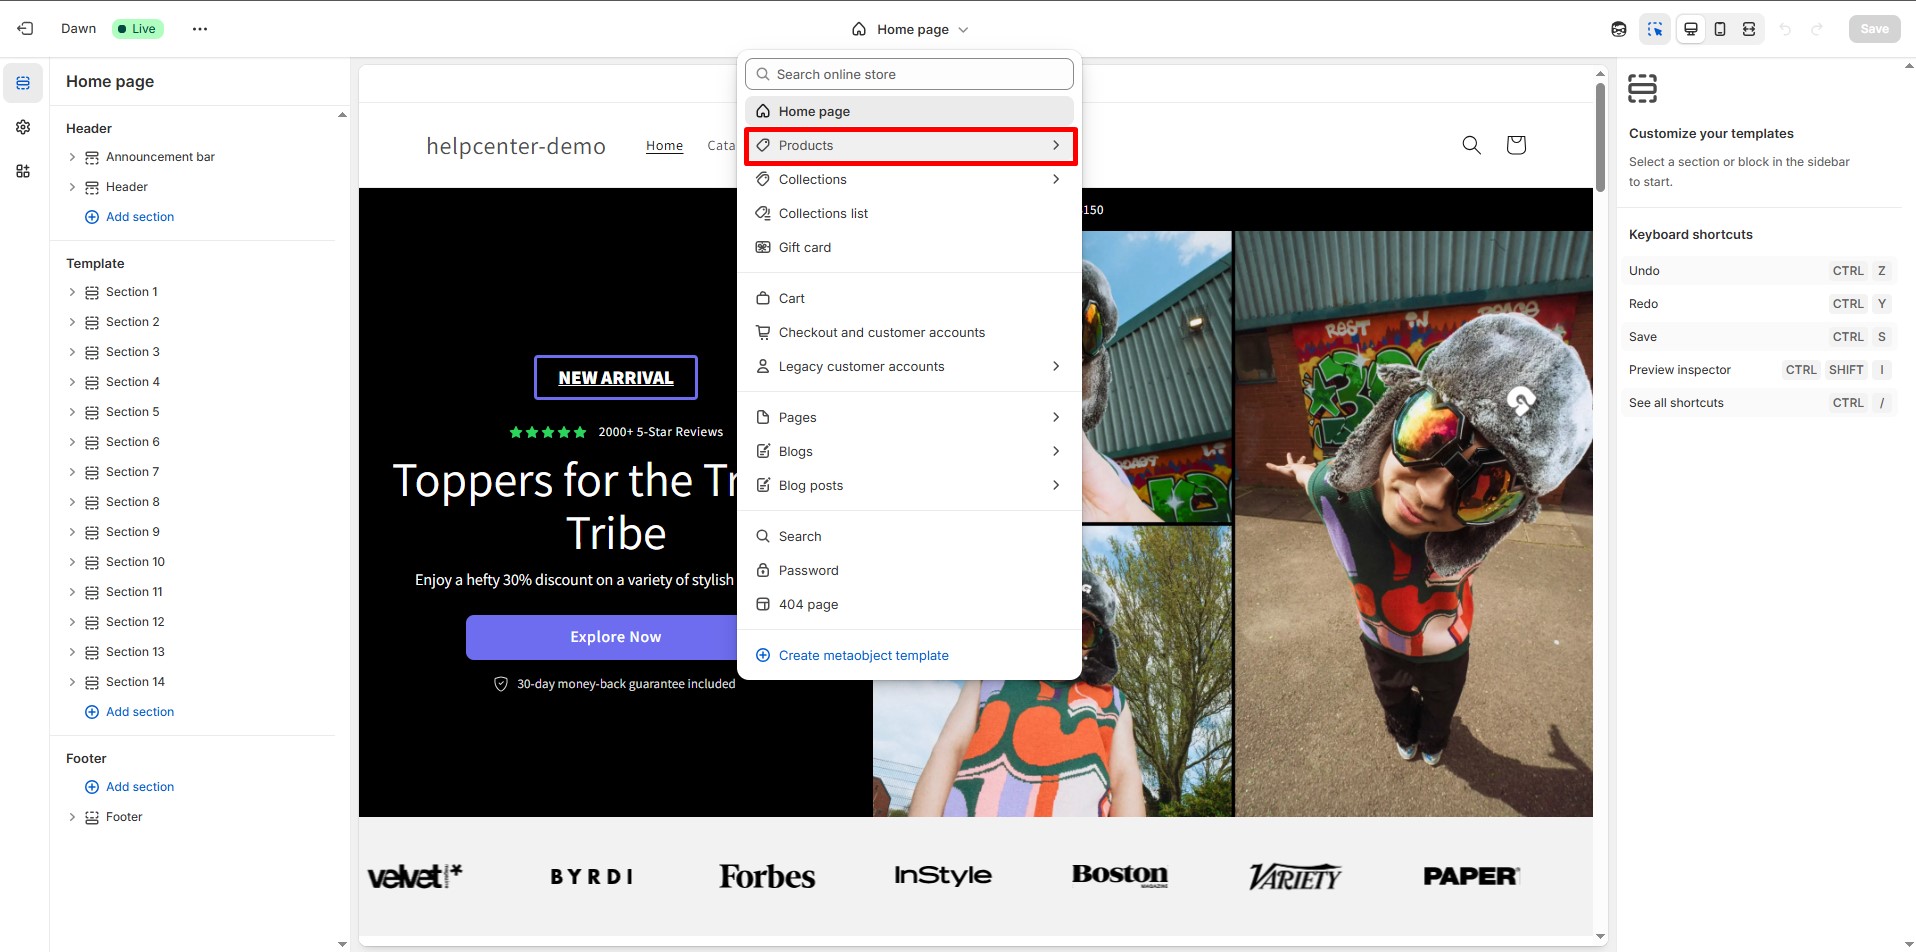
Task: Select Home page in the template menu
Action: tap(909, 111)
